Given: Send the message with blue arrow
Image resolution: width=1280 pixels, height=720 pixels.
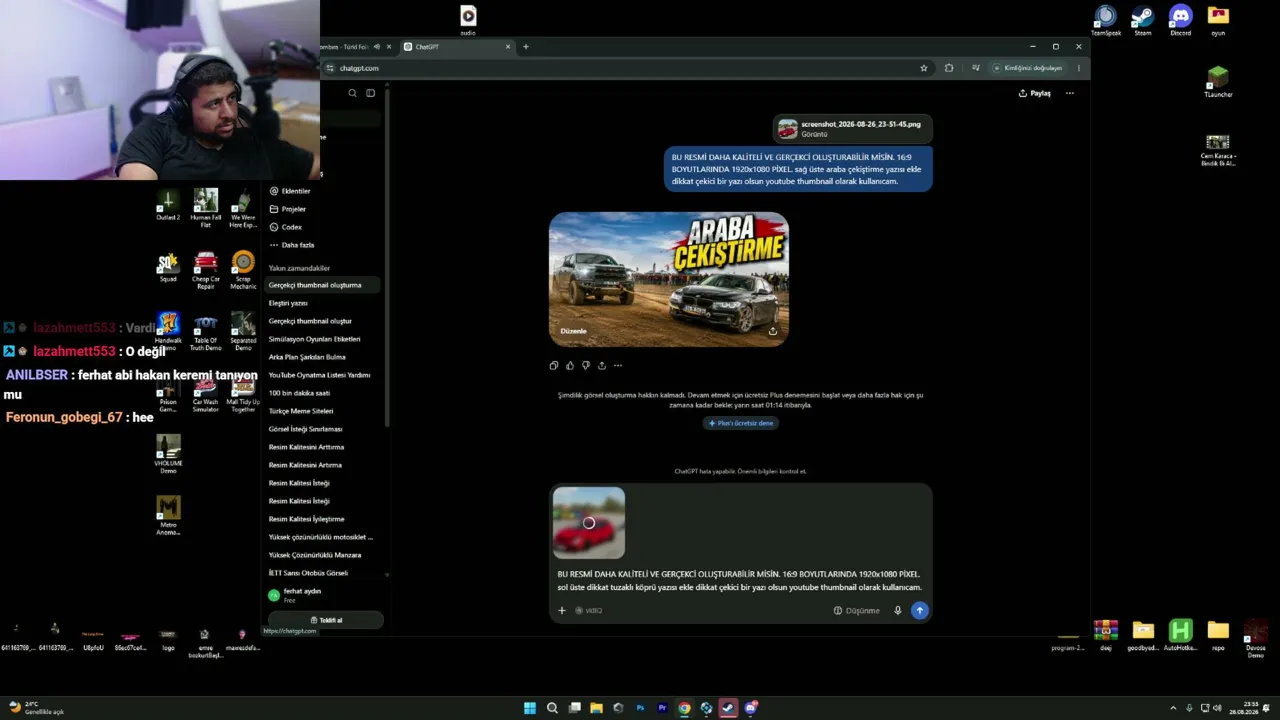Looking at the screenshot, I should [x=920, y=610].
